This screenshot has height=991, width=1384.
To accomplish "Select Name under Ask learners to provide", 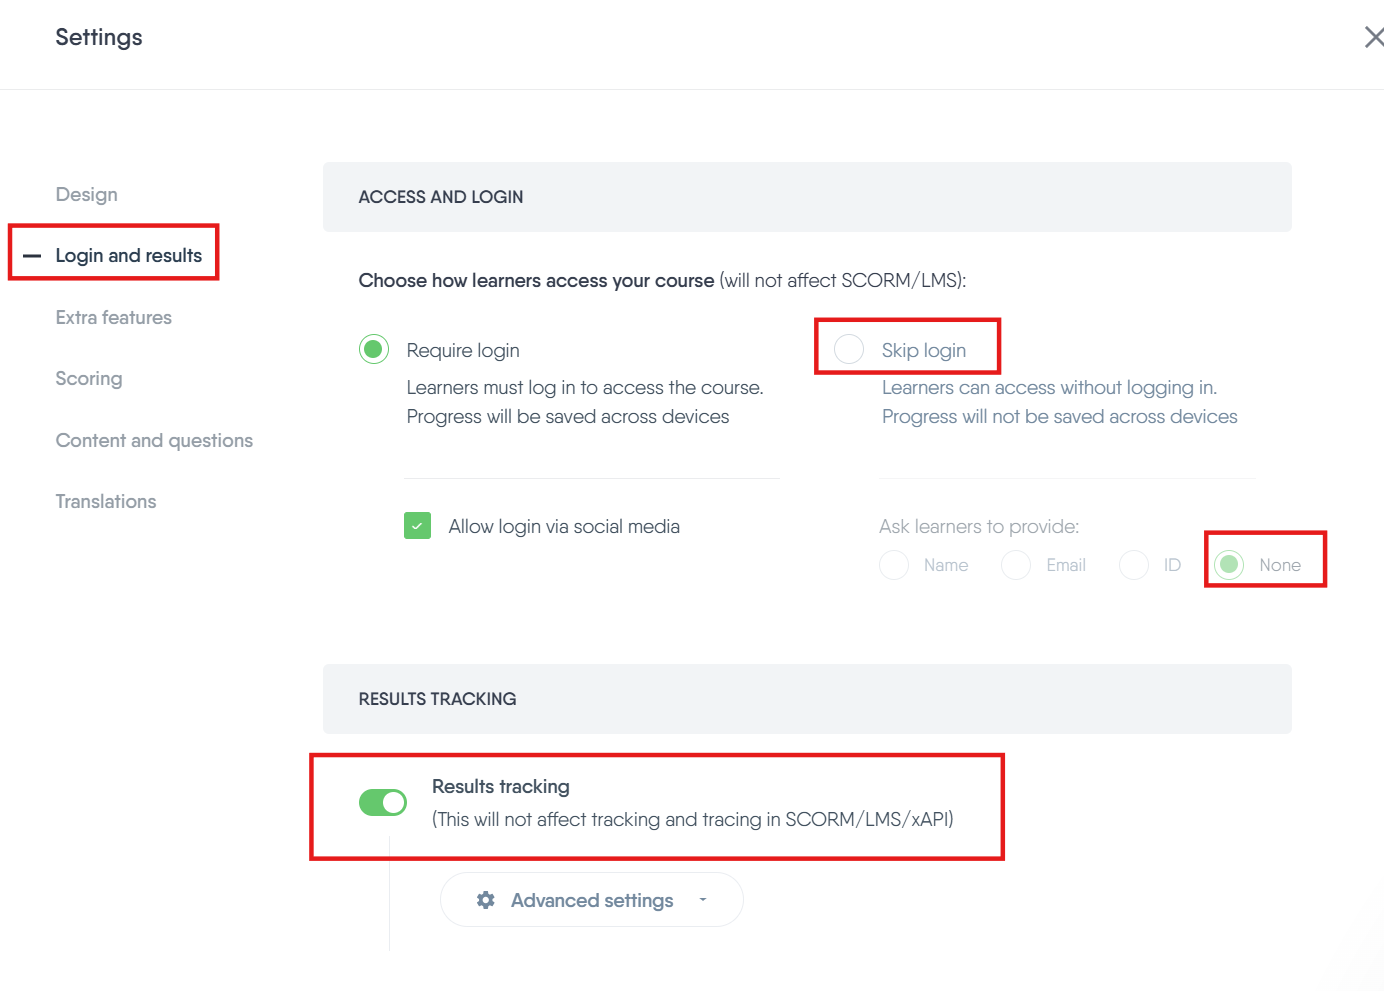I will click(x=894, y=565).
